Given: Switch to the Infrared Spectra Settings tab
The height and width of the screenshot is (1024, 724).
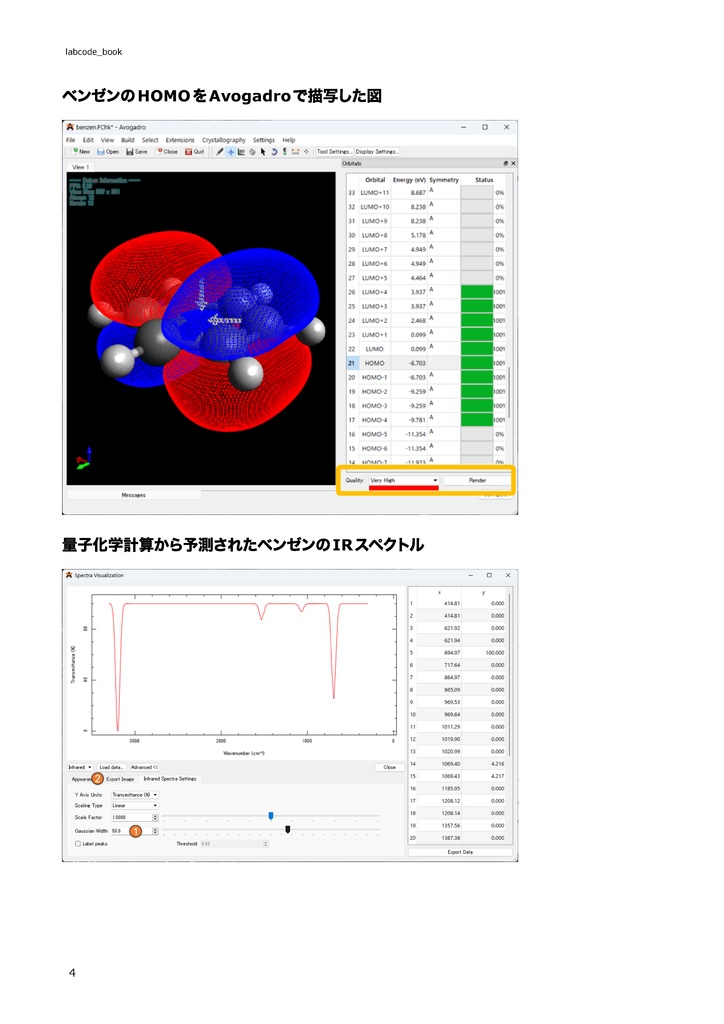Looking at the screenshot, I should click(170, 779).
